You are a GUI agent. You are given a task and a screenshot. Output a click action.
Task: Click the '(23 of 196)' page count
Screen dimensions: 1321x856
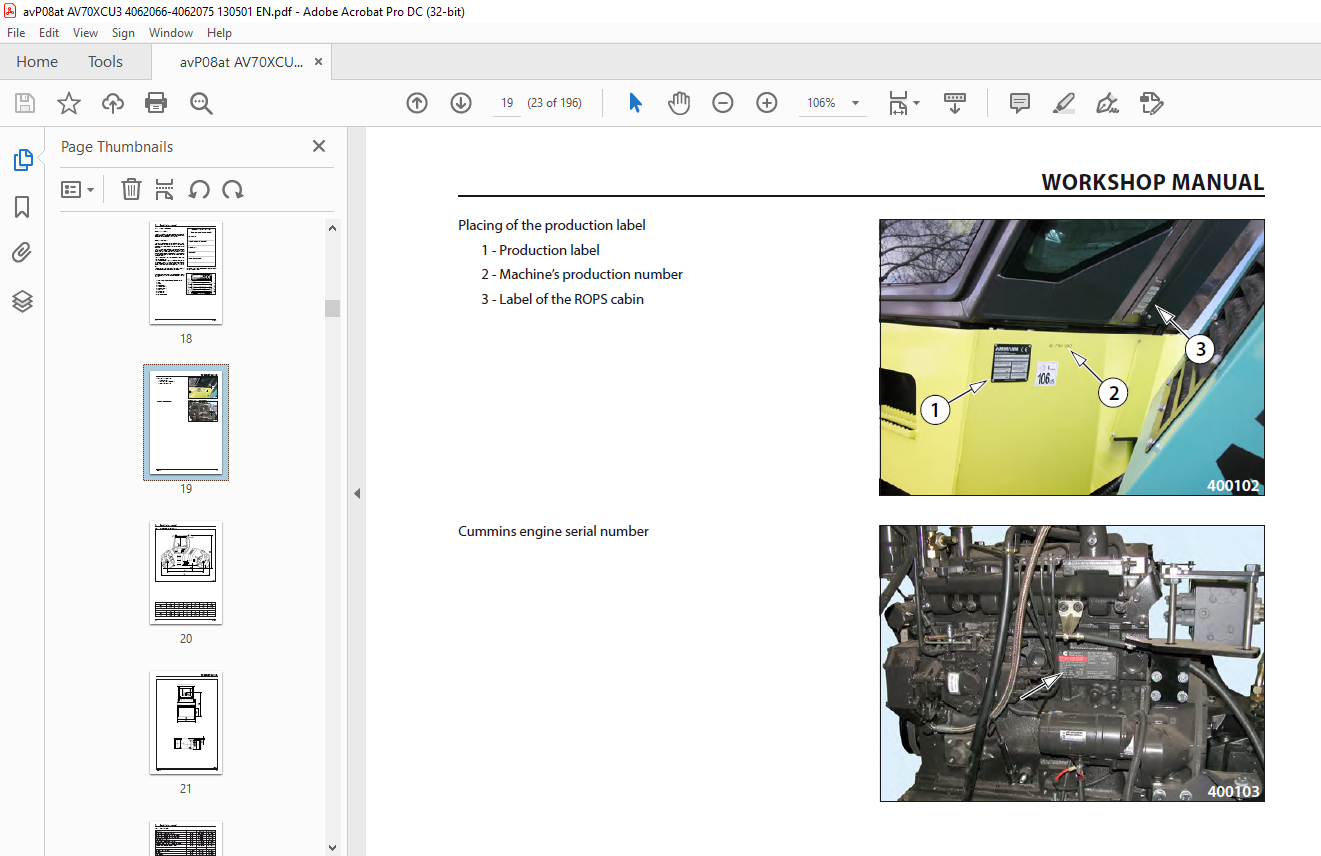coord(556,103)
